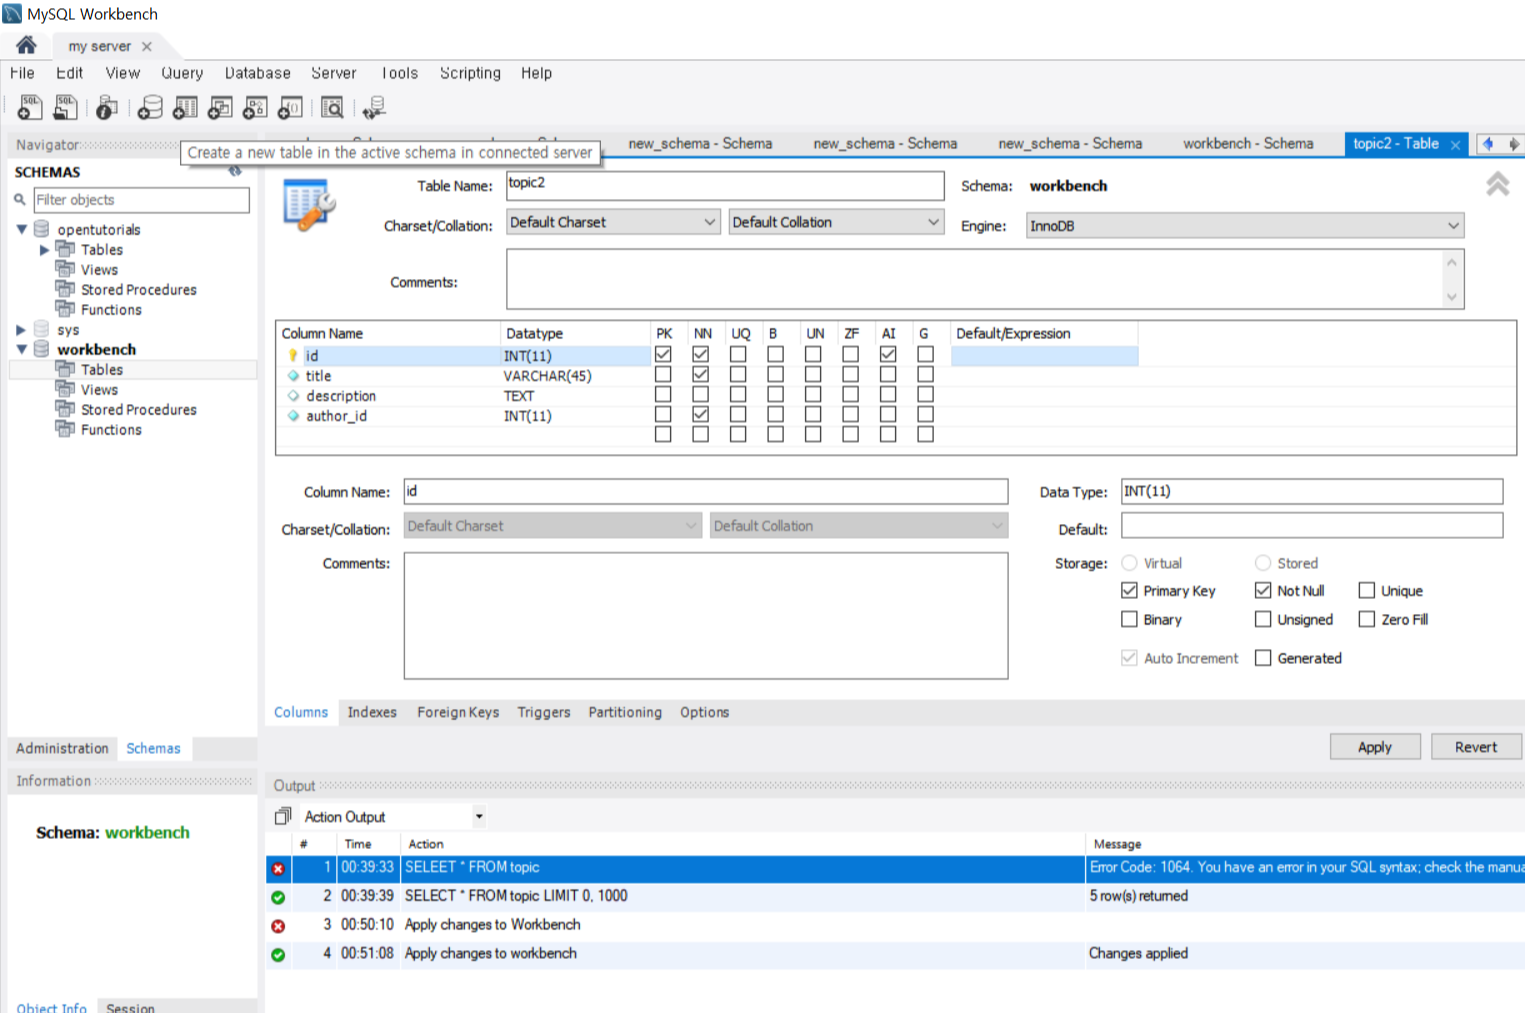The width and height of the screenshot is (1525, 1013).
Task: Enable the Zero Fill checkbox
Action: 1366,619
